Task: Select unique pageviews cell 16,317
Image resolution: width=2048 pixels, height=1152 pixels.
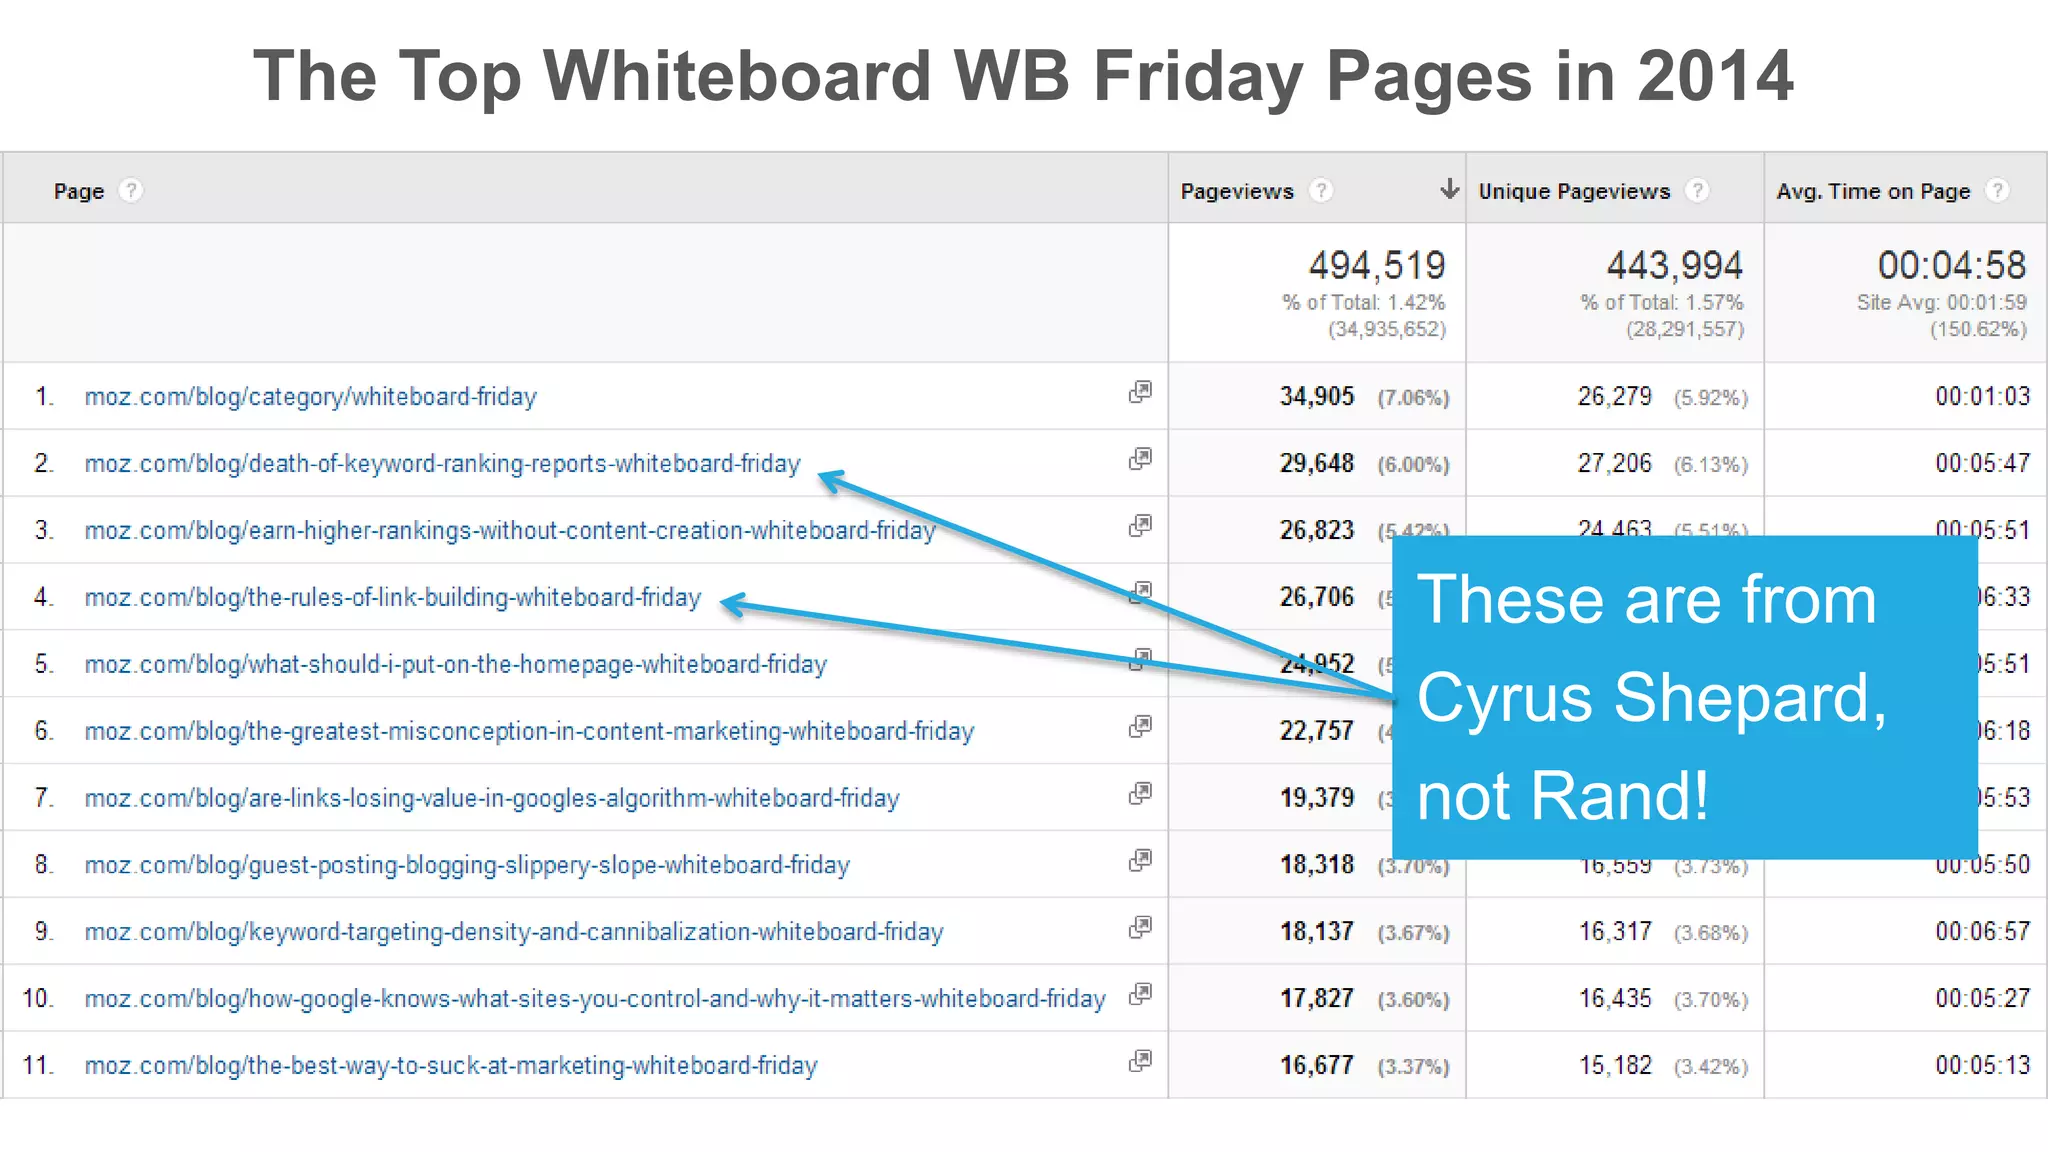Action: point(1615,932)
